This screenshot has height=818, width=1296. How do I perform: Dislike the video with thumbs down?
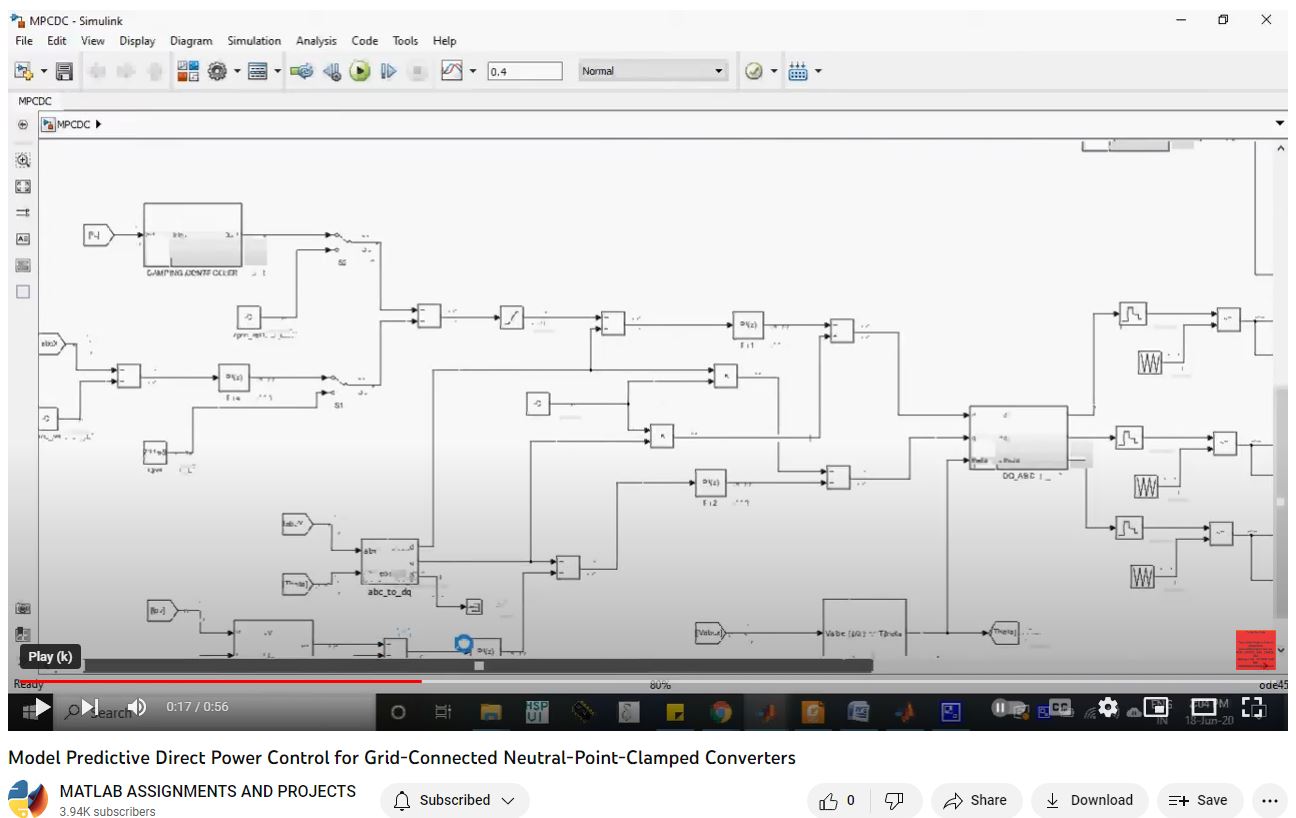pyautogui.click(x=895, y=800)
